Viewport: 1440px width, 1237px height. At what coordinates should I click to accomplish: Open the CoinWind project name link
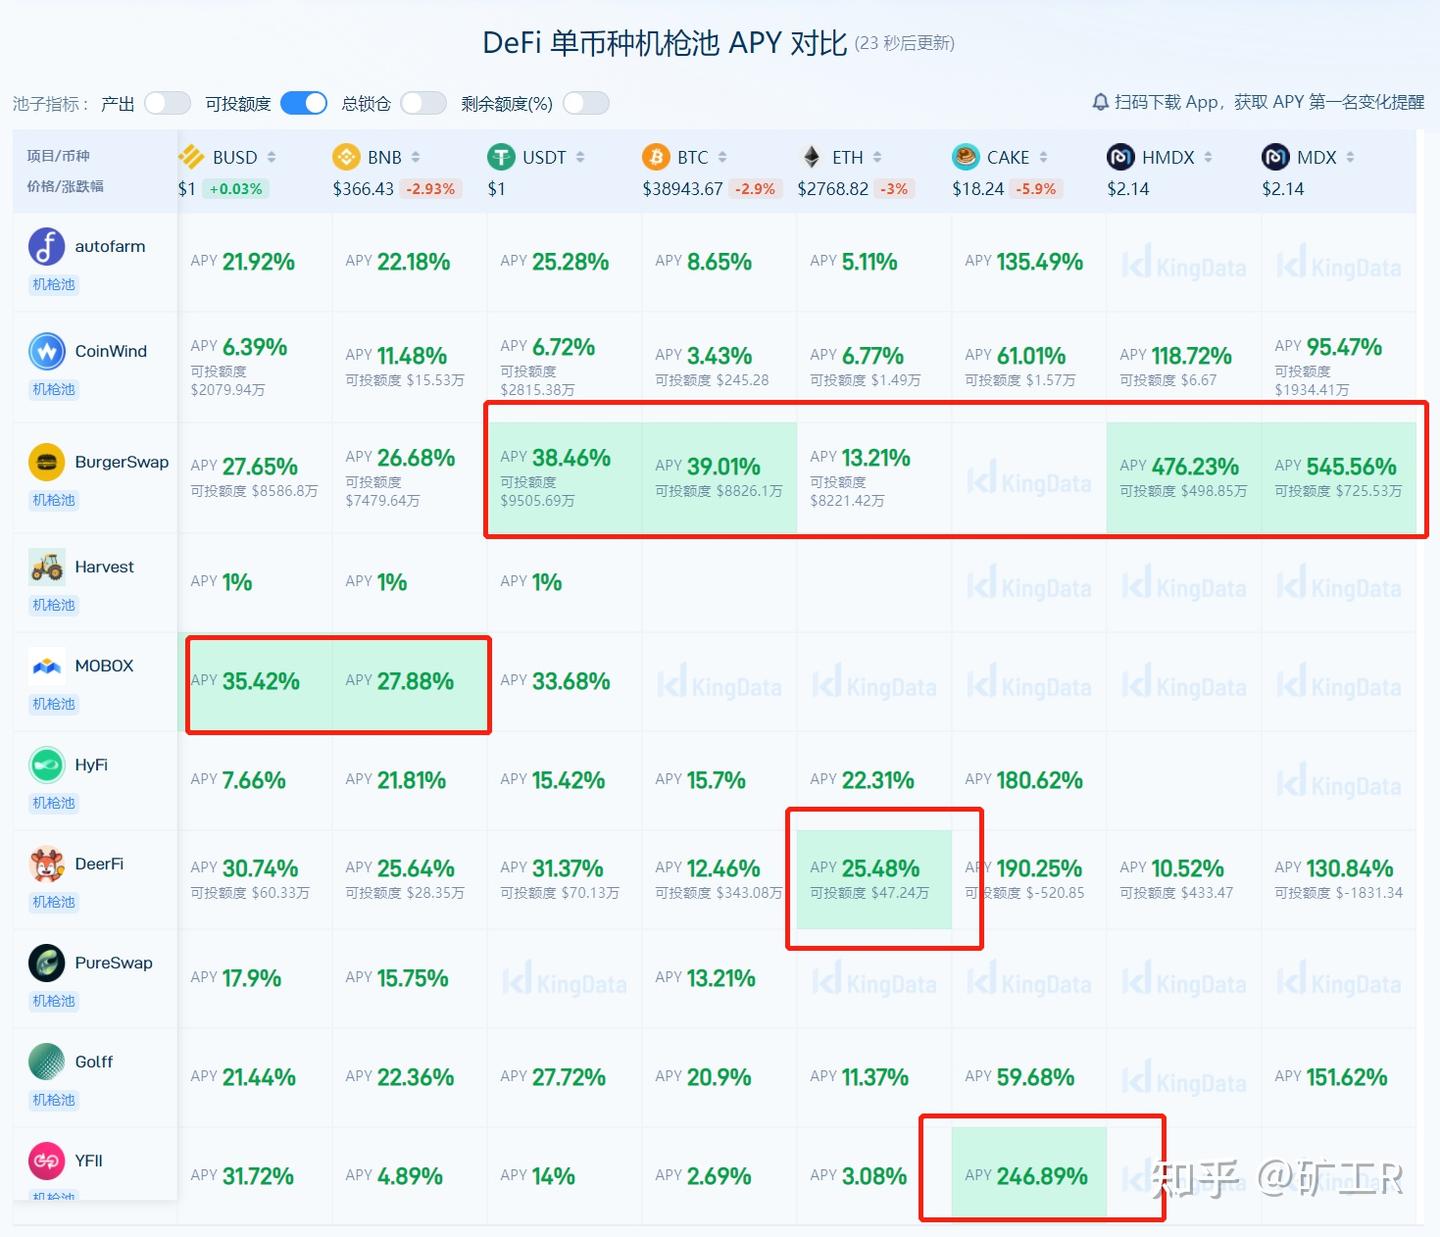[x=111, y=351]
